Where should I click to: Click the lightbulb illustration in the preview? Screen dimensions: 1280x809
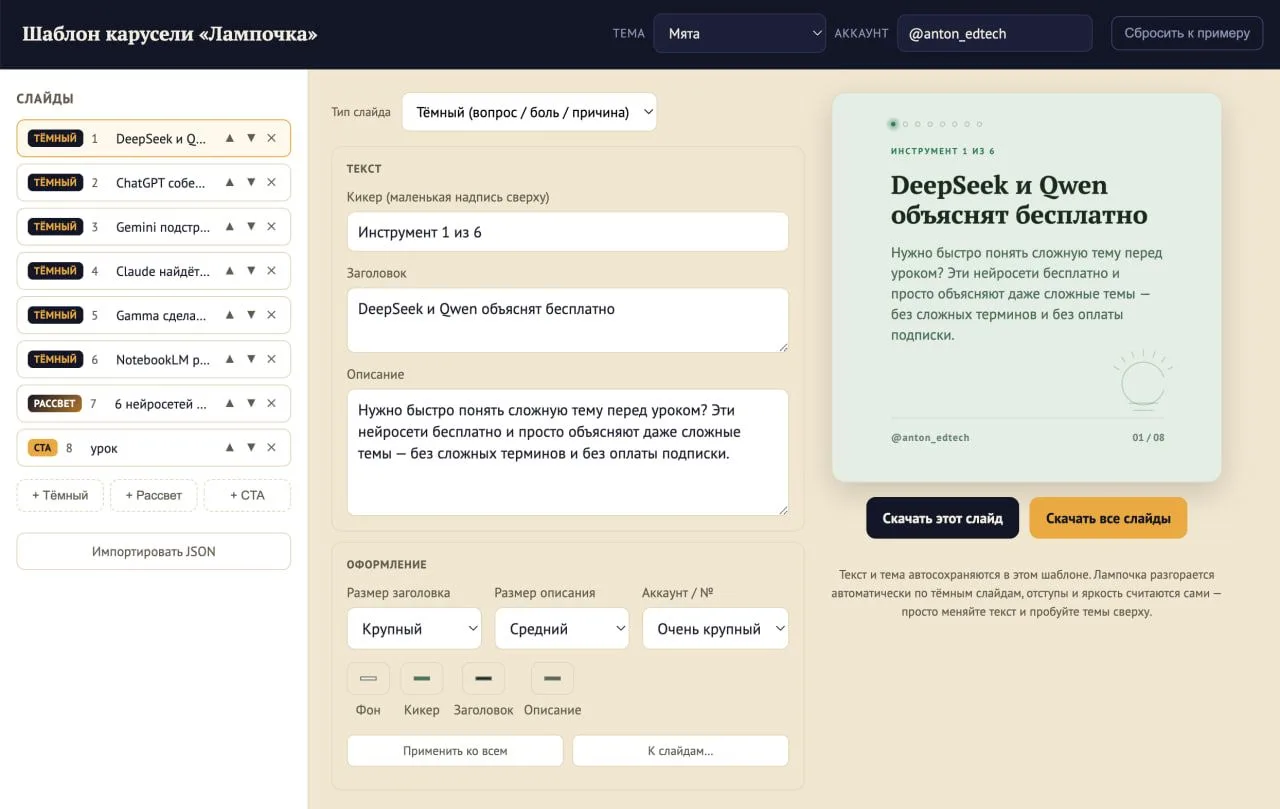[1142, 379]
